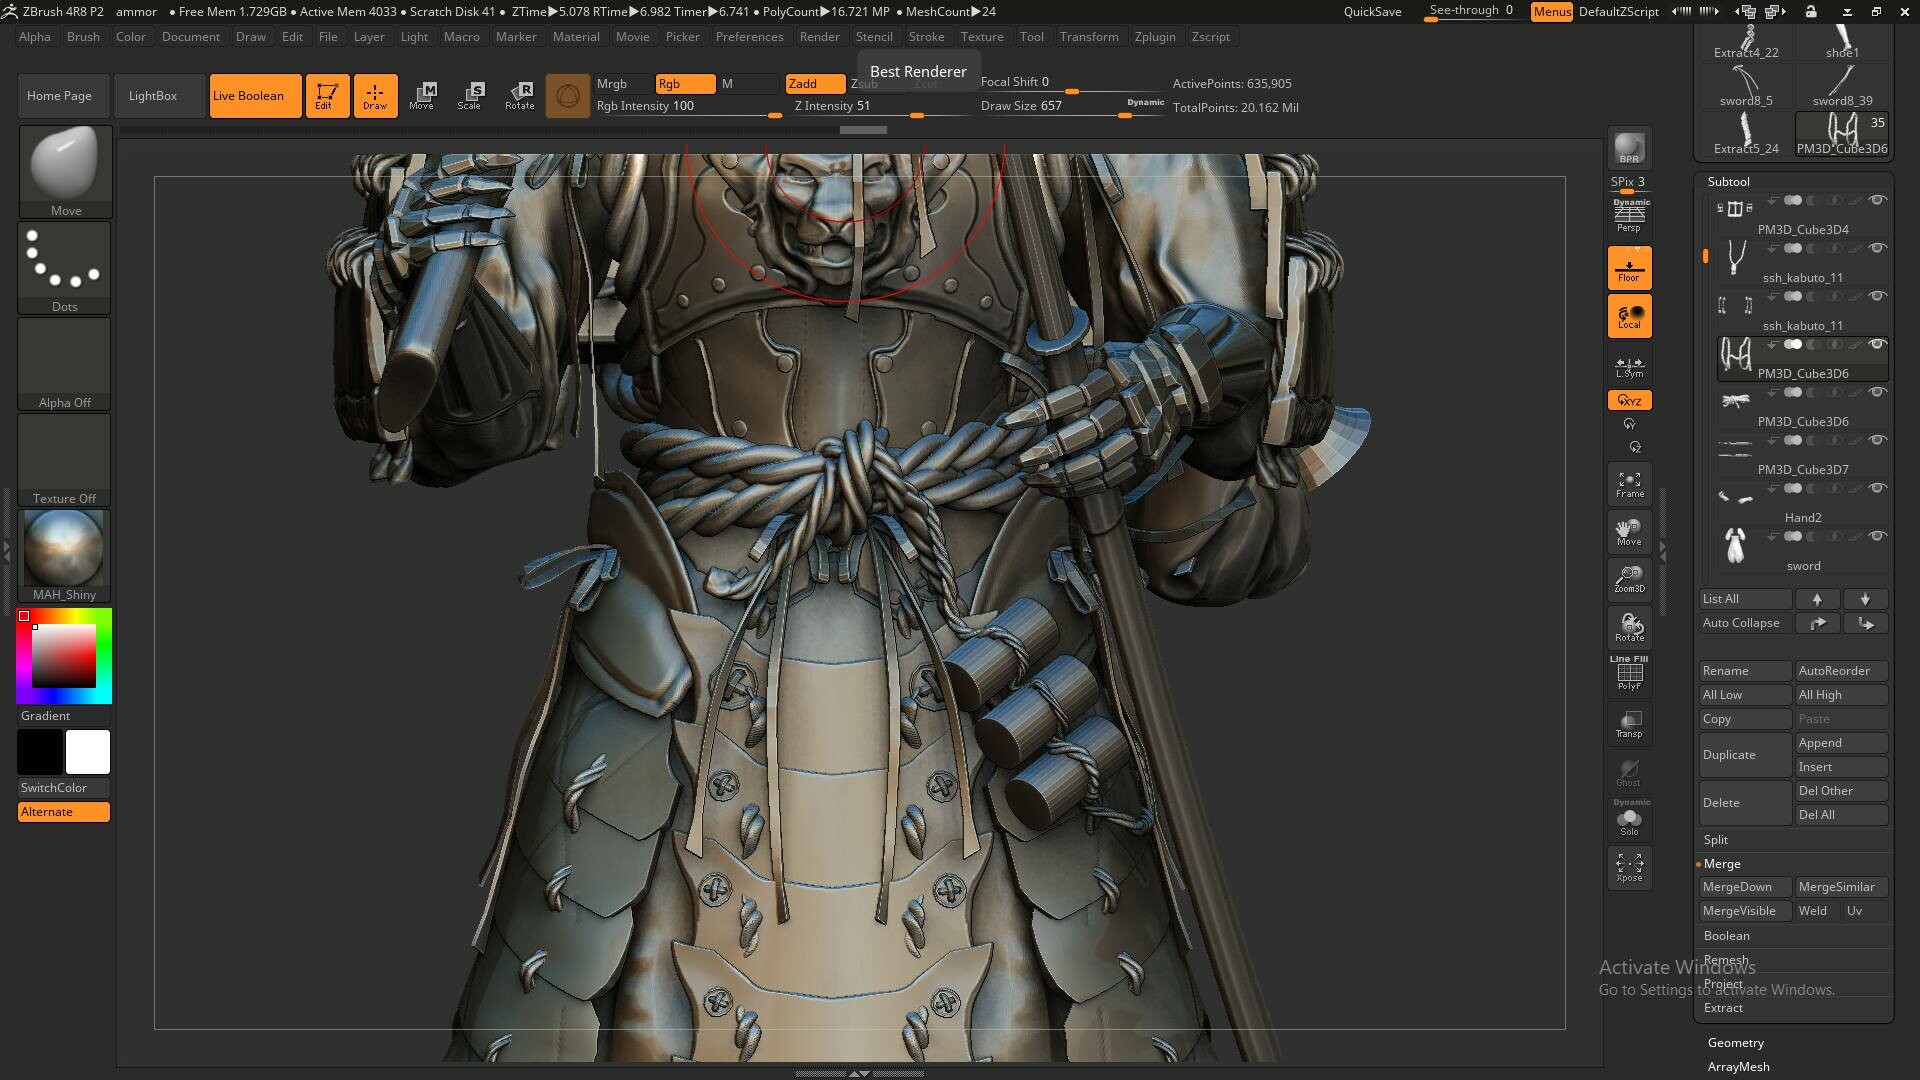Image resolution: width=1920 pixels, height=1080 pixels.
Task: Toggle visibility of Hand2 subtool
Action: click(1877, 488)
